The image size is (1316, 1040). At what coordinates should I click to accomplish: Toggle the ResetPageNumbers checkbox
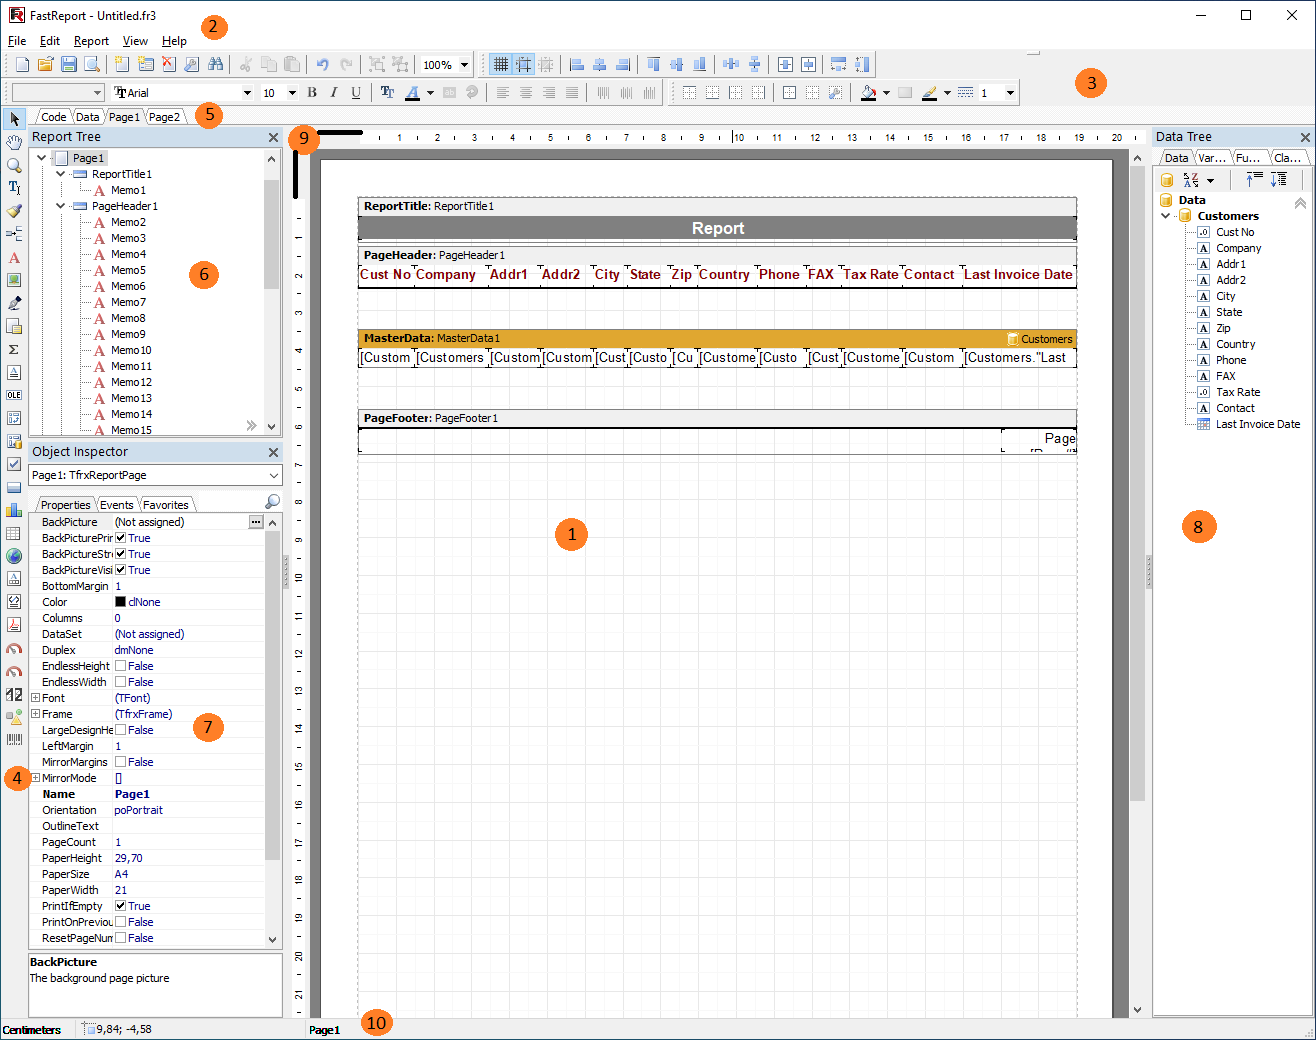[x=120, y=938]
